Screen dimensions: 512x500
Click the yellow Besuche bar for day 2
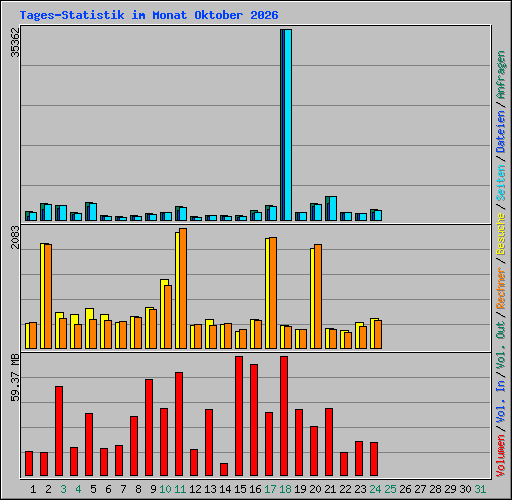pos(42,296)
